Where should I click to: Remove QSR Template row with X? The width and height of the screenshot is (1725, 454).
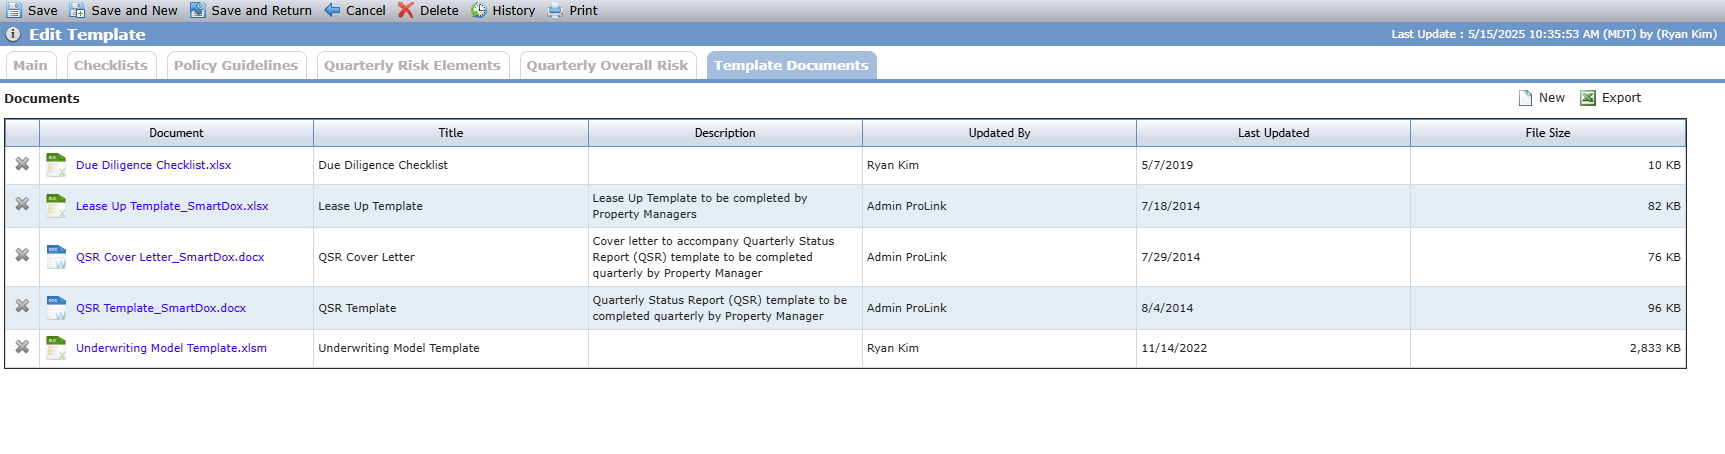click(x=22, y=306)
